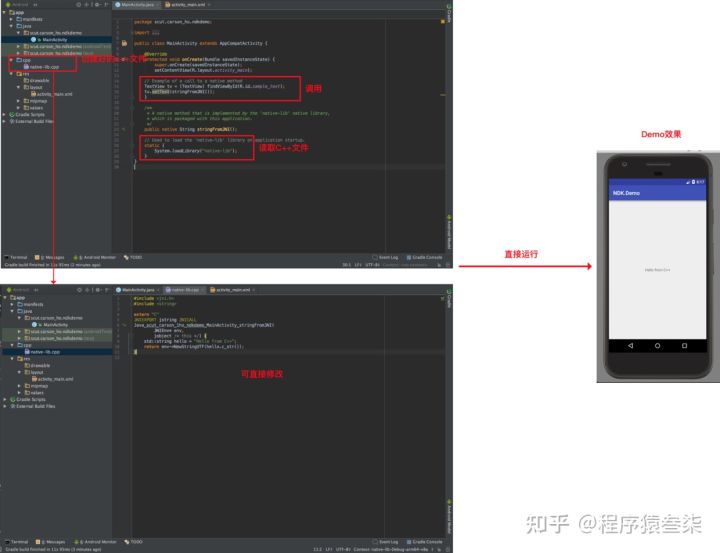
Task: Select the androidTest package in top IDE tree
Action: click(x=67, y=46)
